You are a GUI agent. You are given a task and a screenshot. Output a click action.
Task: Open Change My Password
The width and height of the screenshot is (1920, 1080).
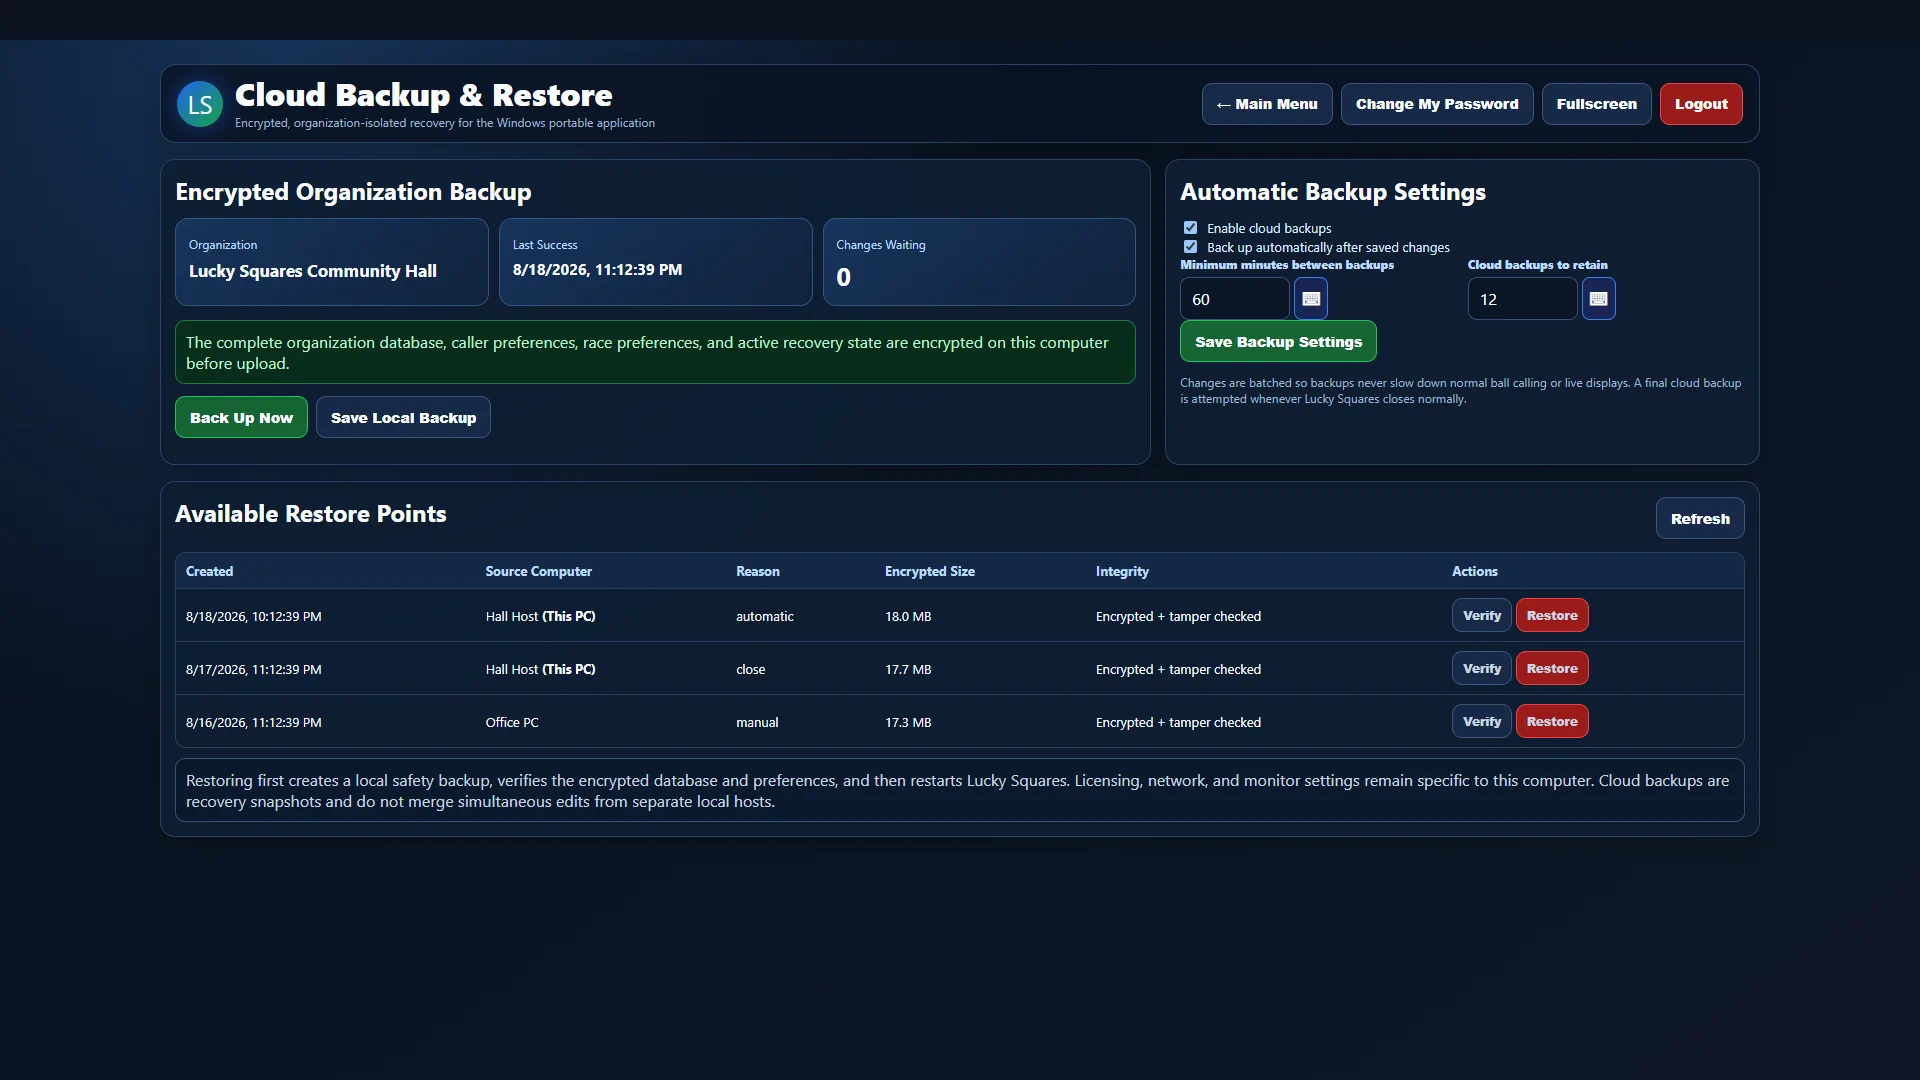[x=1437, y=104]
